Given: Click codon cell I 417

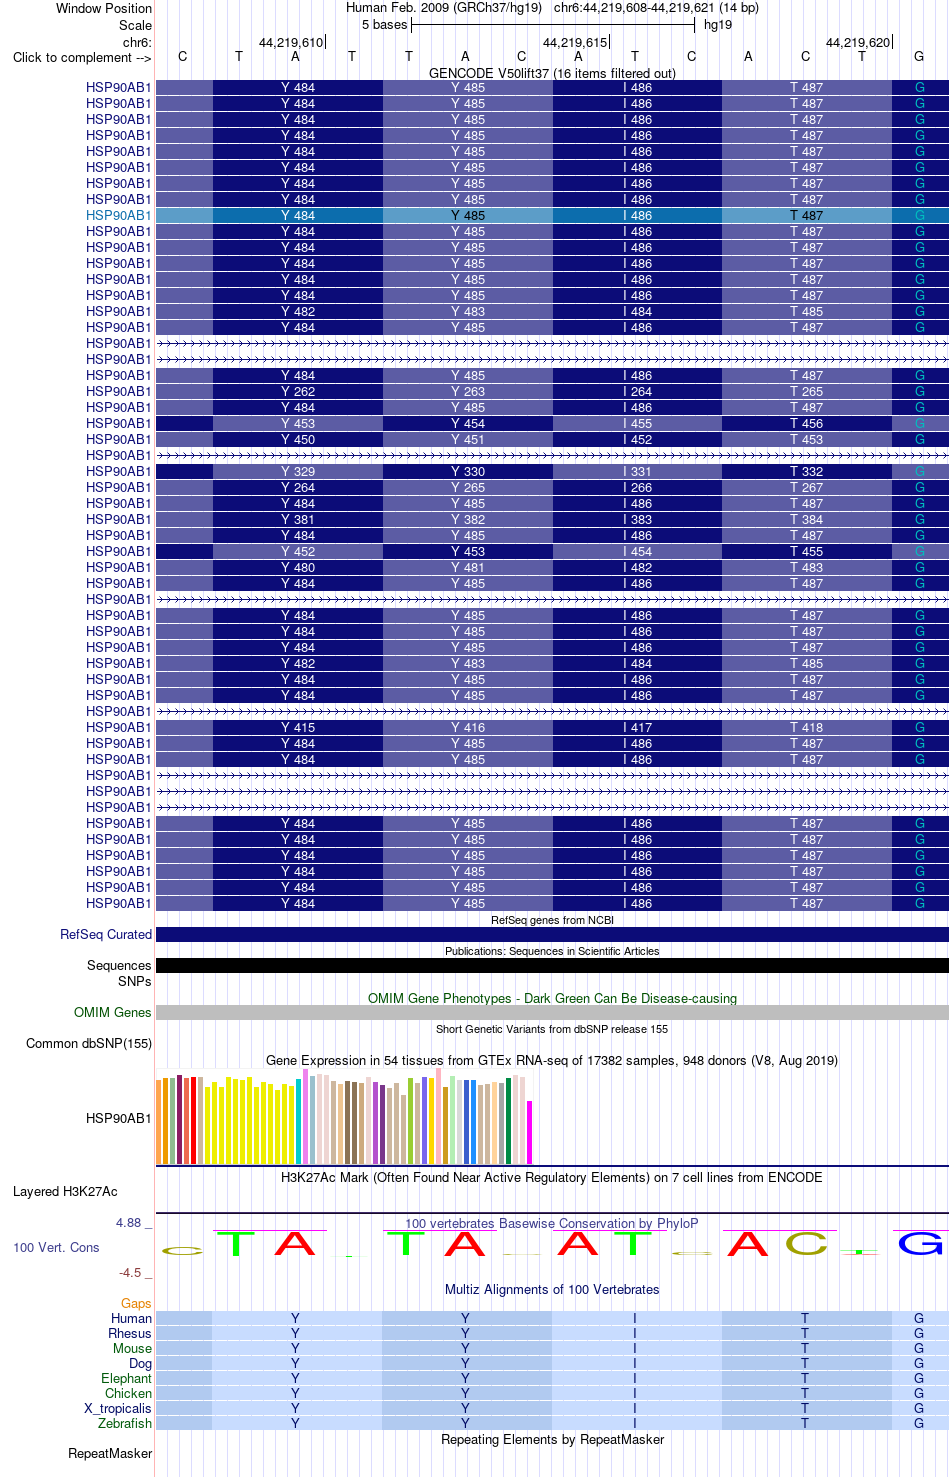Looking at the screenshot, I should (x=637, y=727).
